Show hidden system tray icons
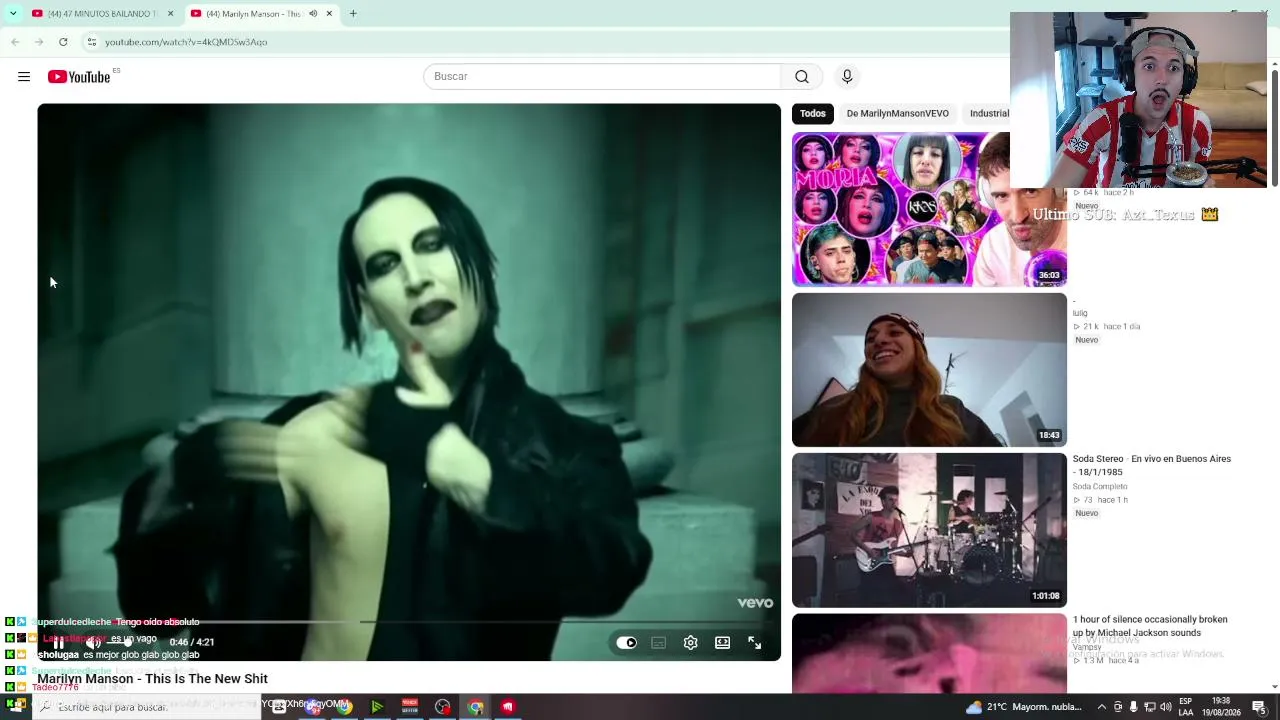The image size is (1280, 720). [x=1102, y=707]
